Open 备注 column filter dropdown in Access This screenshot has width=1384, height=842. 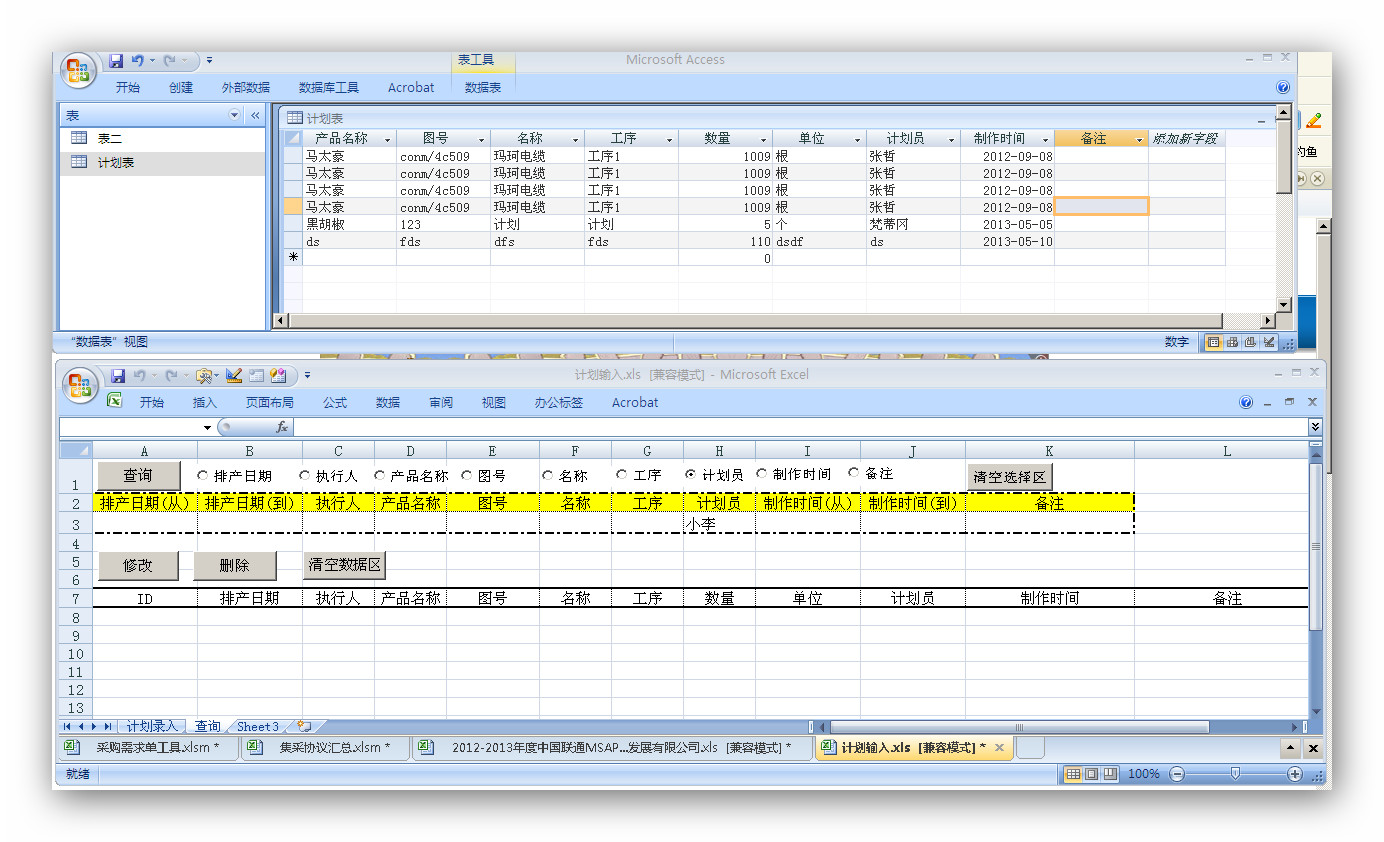point(1139,139)
